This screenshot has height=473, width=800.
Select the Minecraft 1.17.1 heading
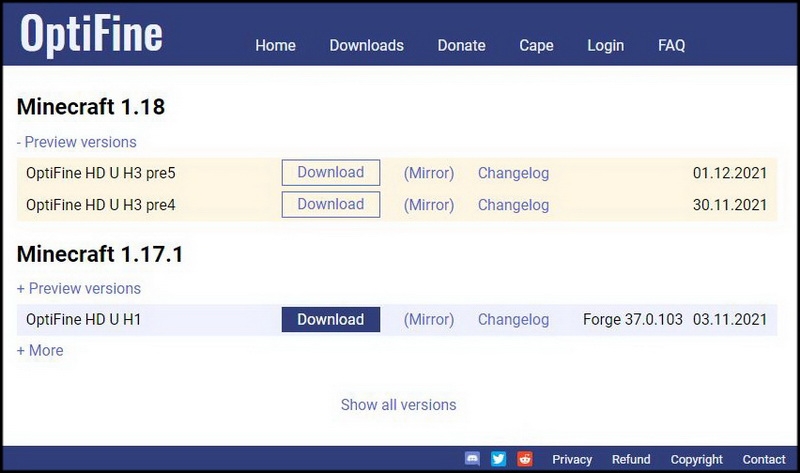(100, 254)
